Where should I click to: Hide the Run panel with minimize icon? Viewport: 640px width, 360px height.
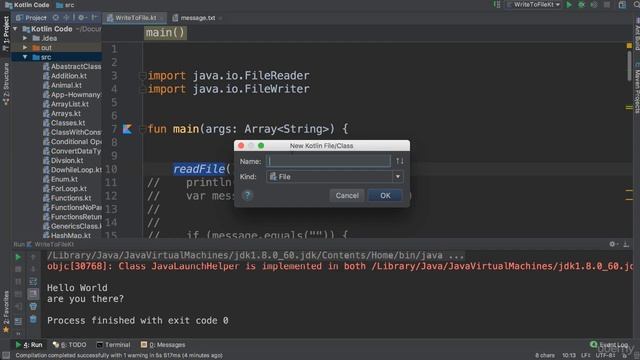(x=626, y=244)
